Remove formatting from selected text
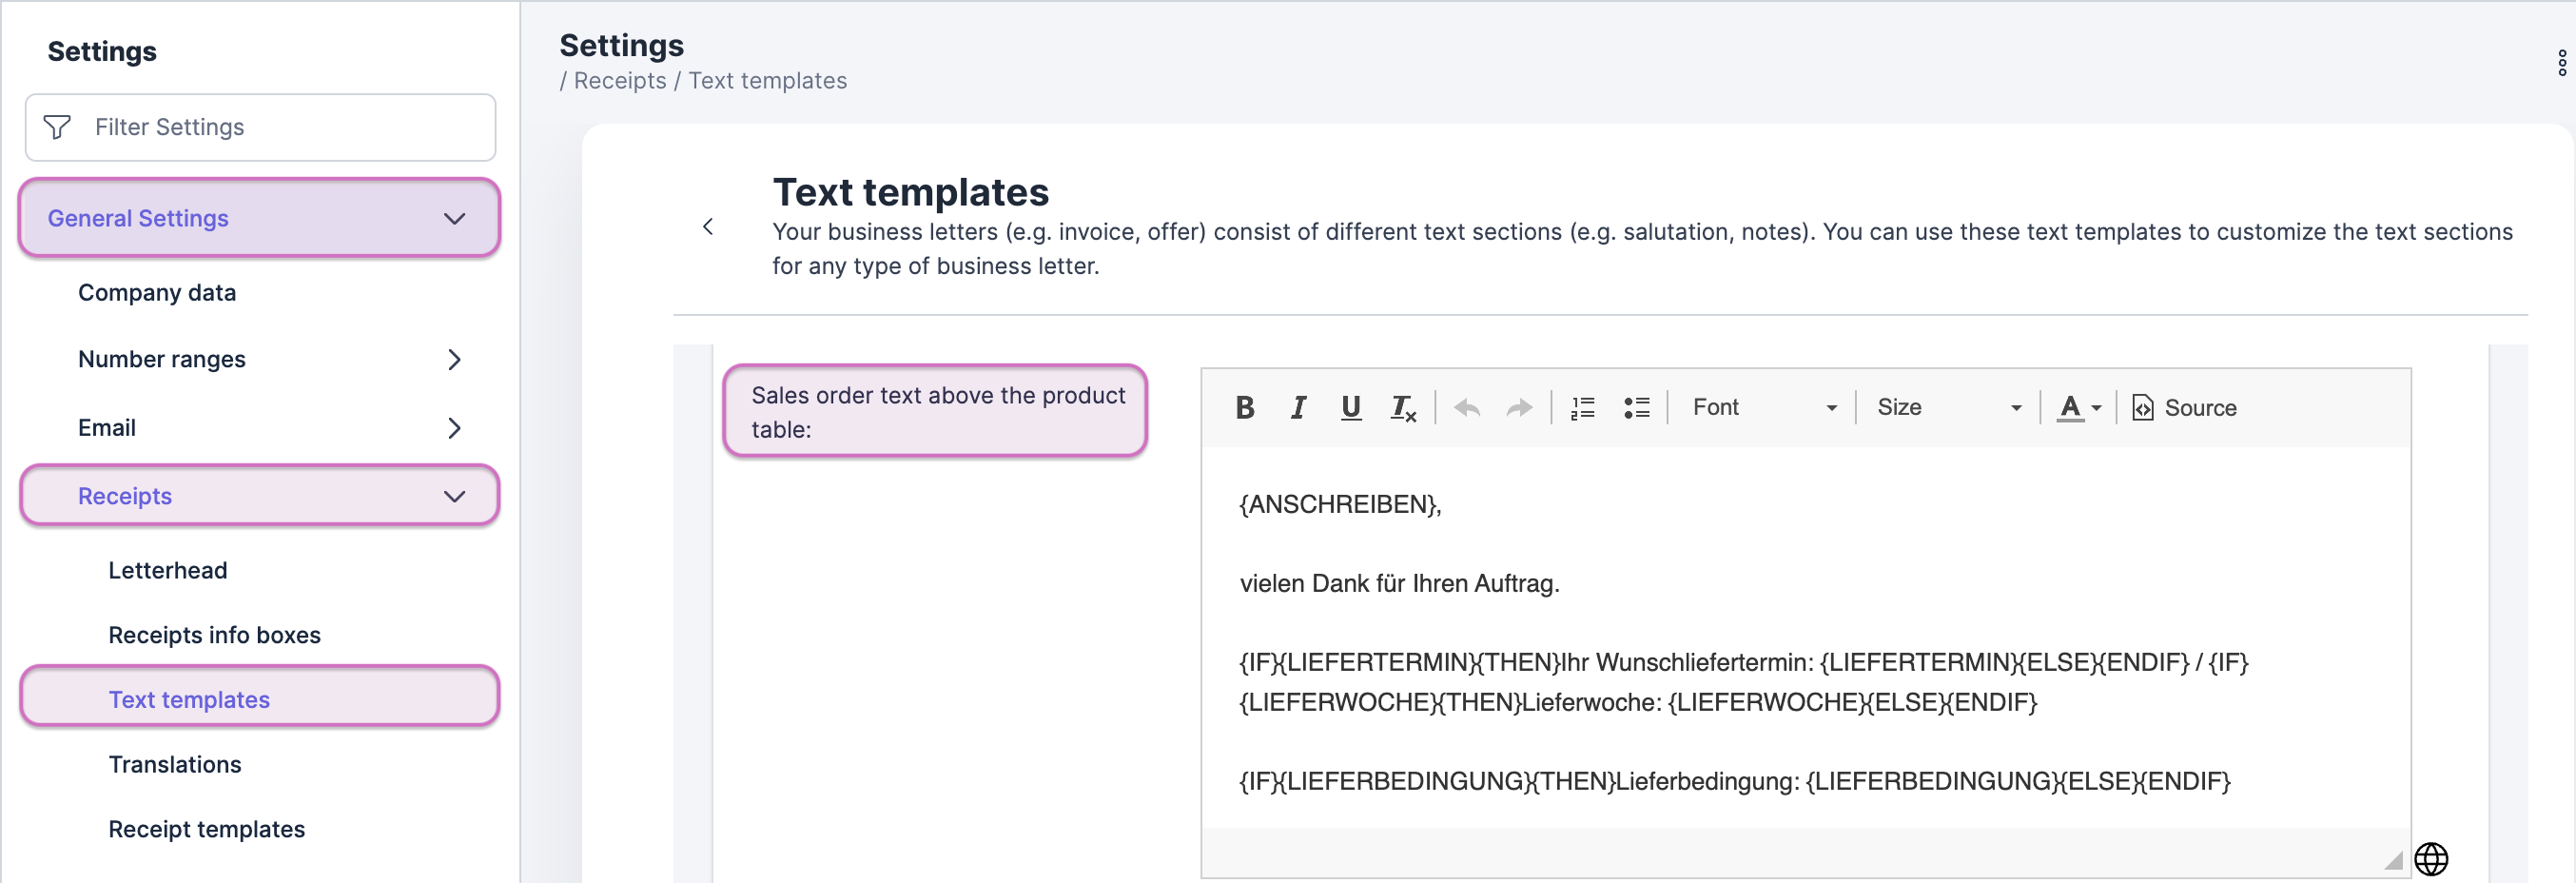2576x883 pixels. point(1403,408)
